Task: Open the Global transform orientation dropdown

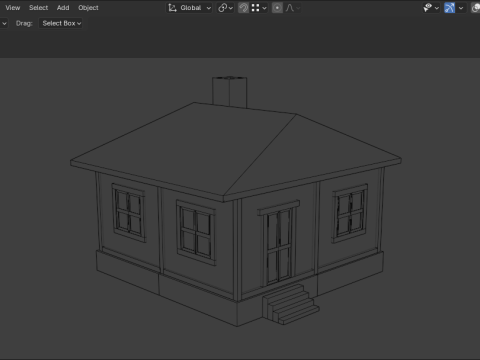Action: tap(189, 8)
